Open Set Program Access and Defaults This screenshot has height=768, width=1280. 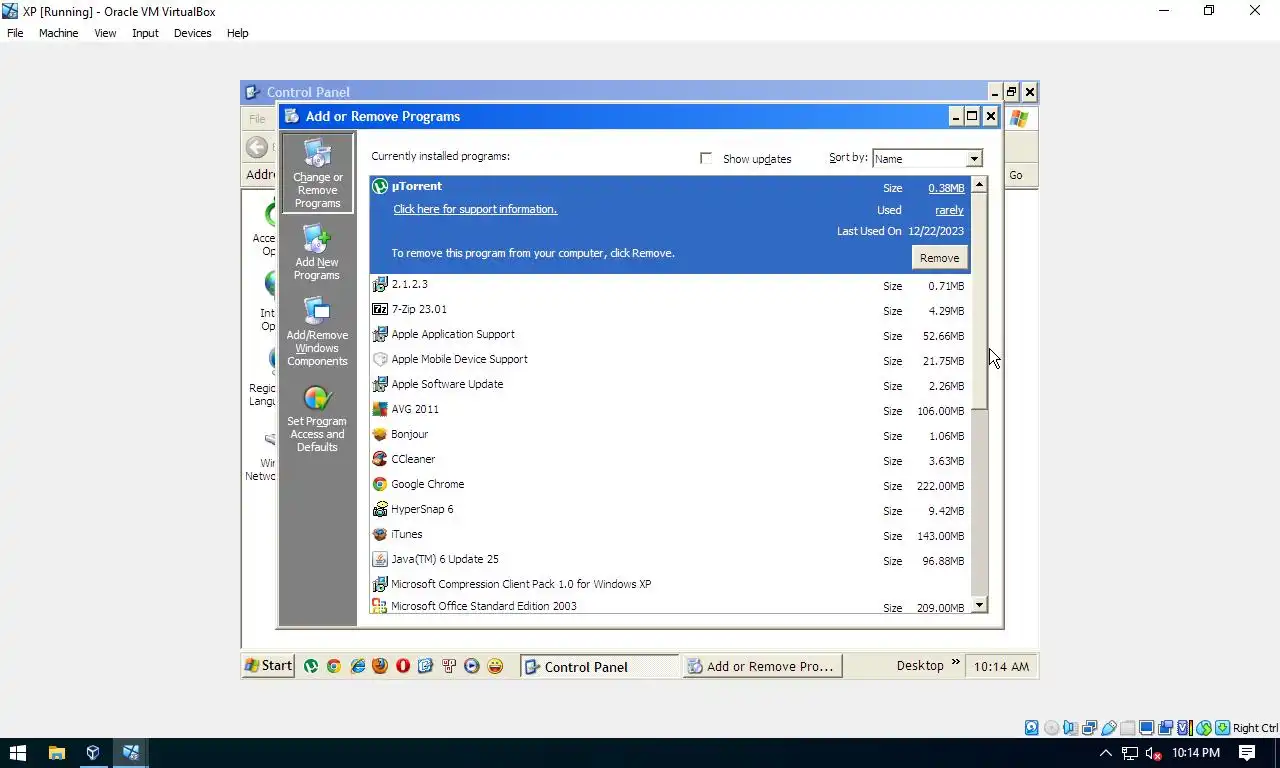[x=317, y=419]
